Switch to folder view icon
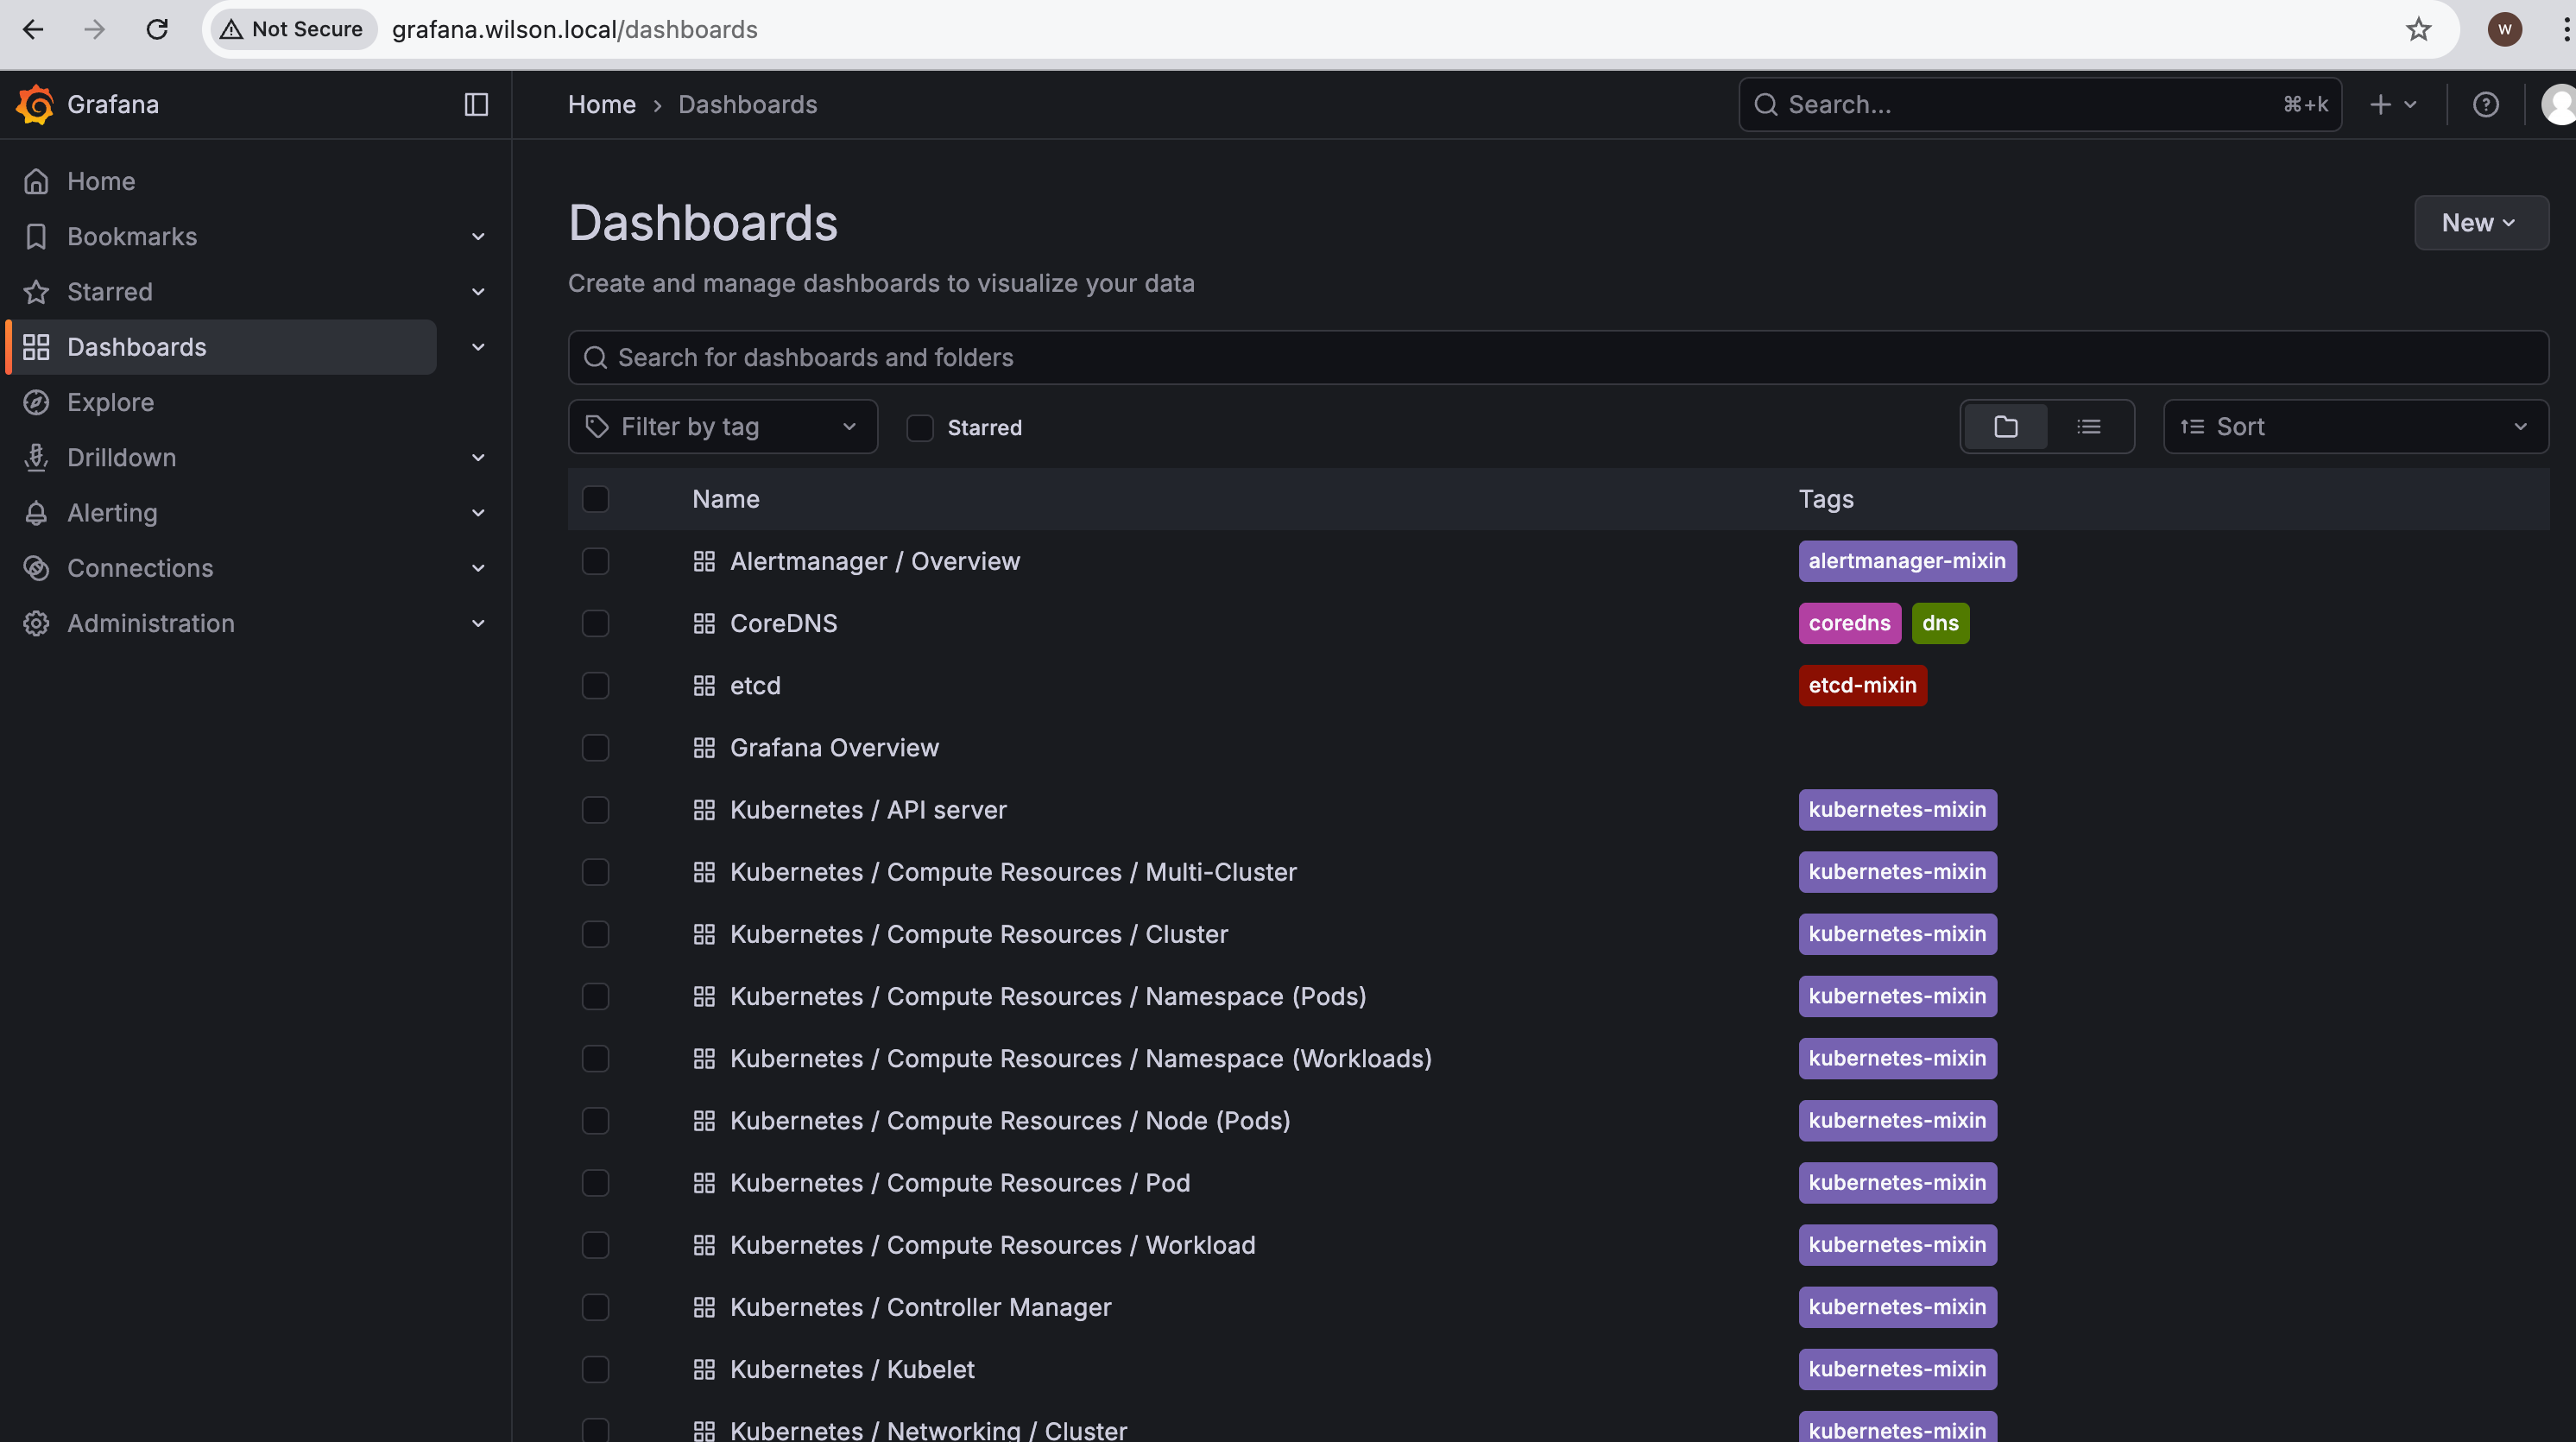 [x=2005, y=427]
